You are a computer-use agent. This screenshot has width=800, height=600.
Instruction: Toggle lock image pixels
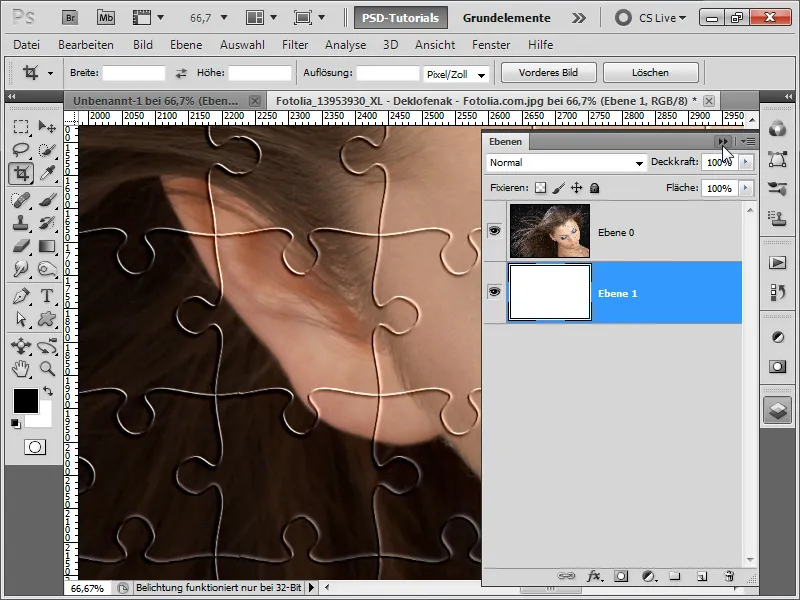[x=559, y=188]
